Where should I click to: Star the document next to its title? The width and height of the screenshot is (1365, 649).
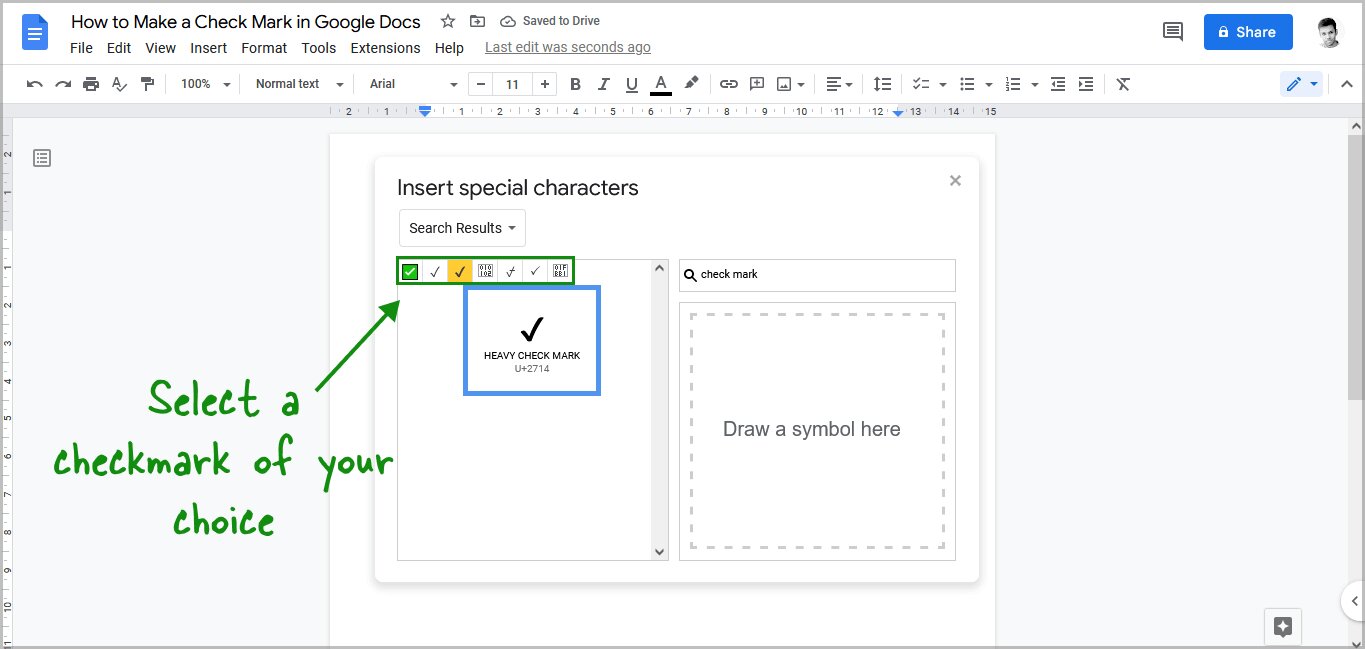point(447,20)
